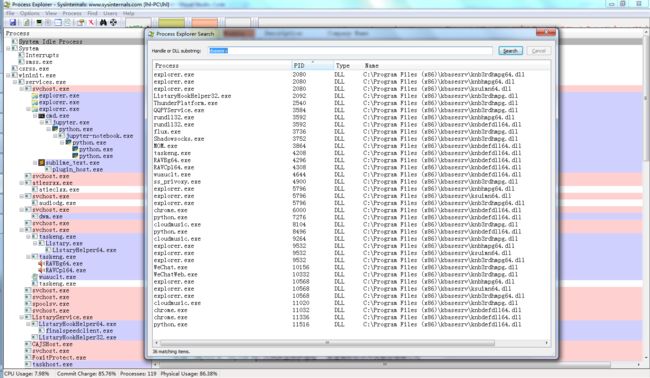Click the salmon physical memory mini graph
Image resolution: width=650 pixels, height=378 pixels.
coord(204,22)
